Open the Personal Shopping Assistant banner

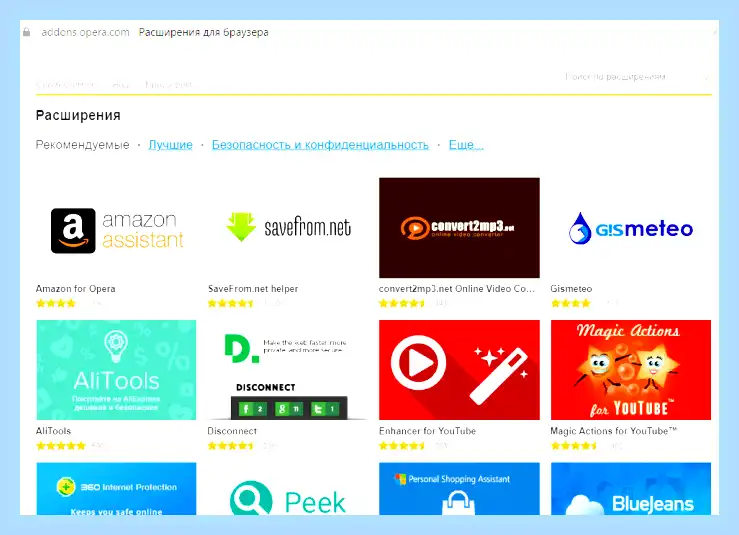[459, 489]
